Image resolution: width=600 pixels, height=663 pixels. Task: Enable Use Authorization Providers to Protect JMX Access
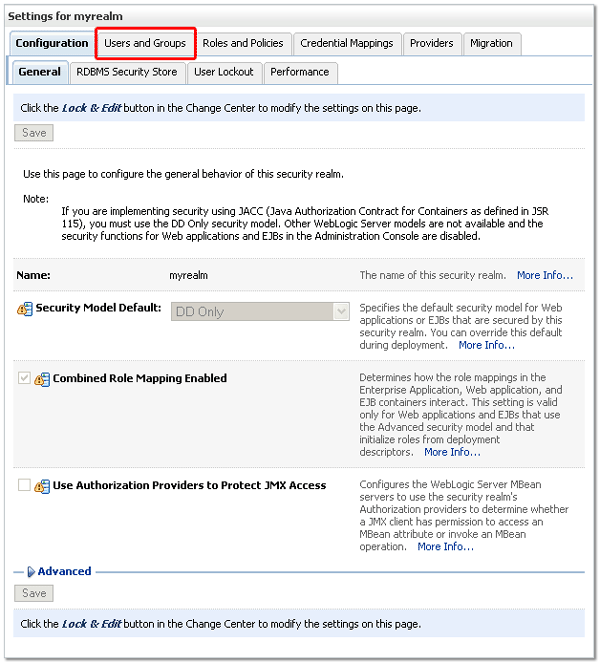(24, 486)
